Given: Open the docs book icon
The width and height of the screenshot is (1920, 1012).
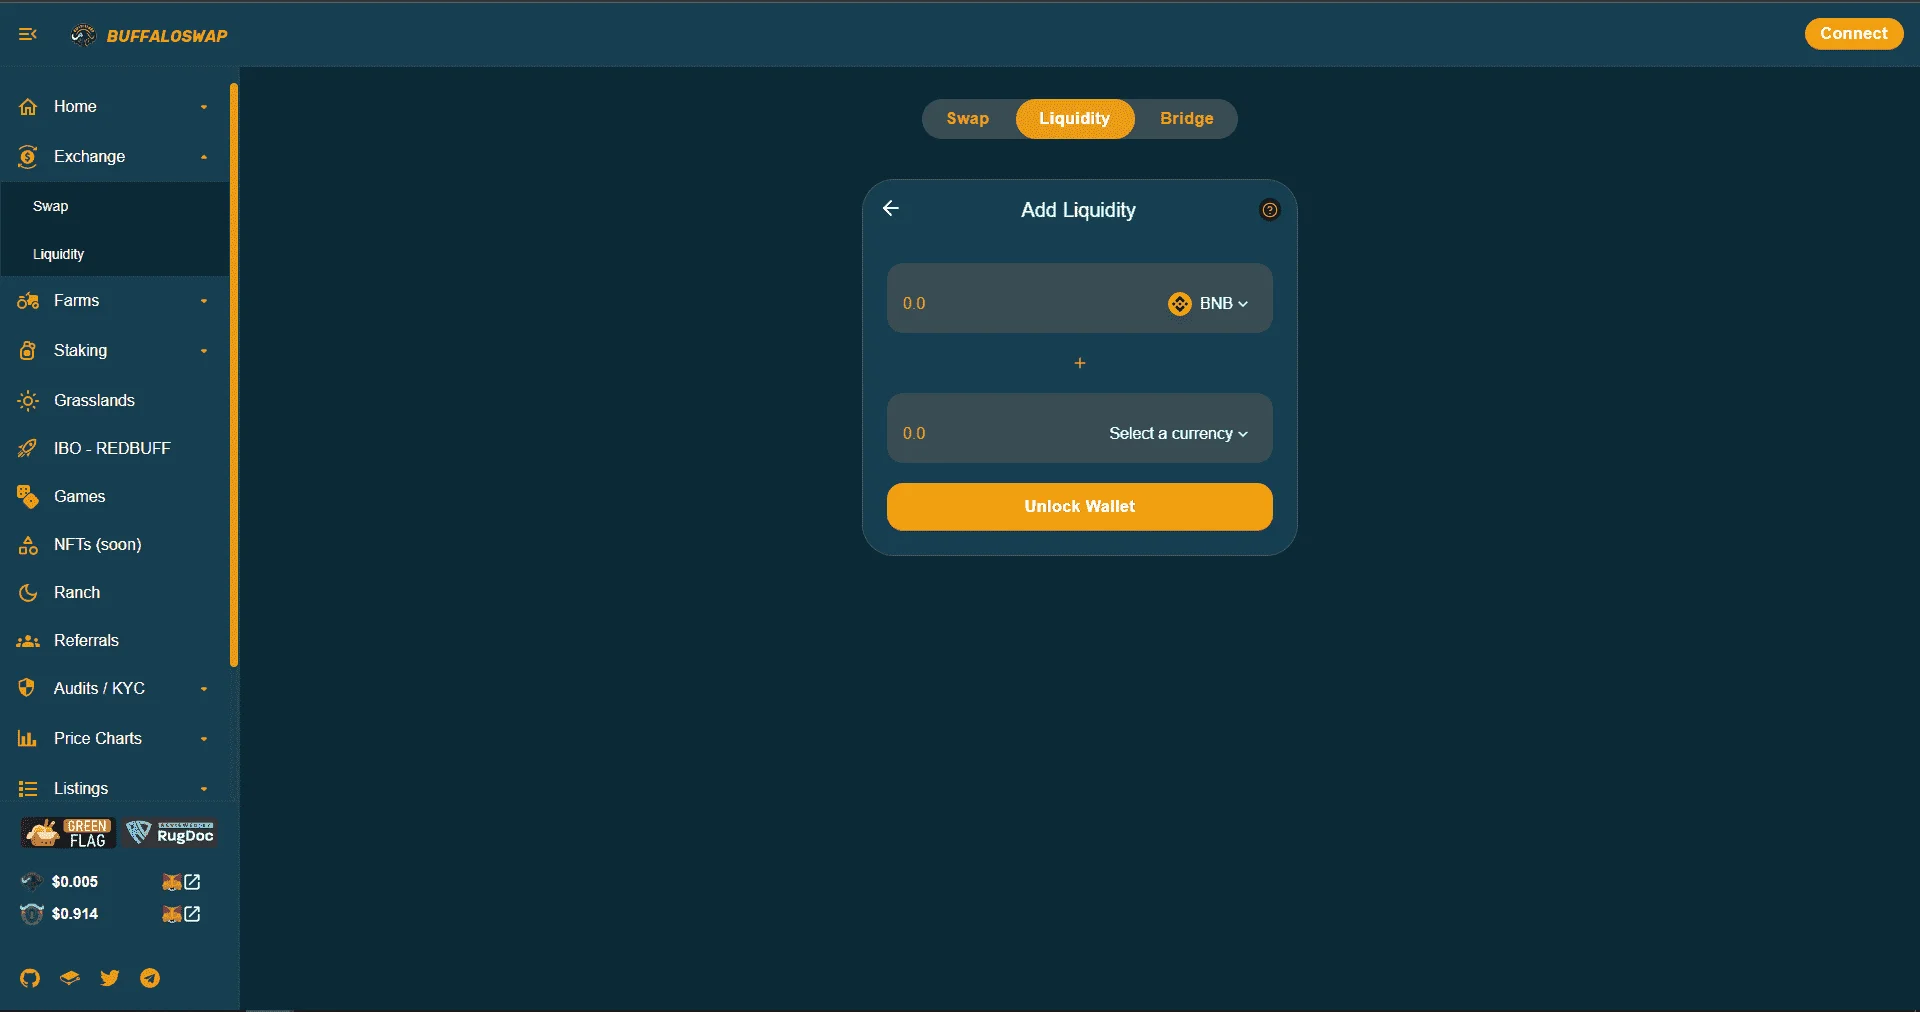Looking at the screenshot, I should (70, 978).
